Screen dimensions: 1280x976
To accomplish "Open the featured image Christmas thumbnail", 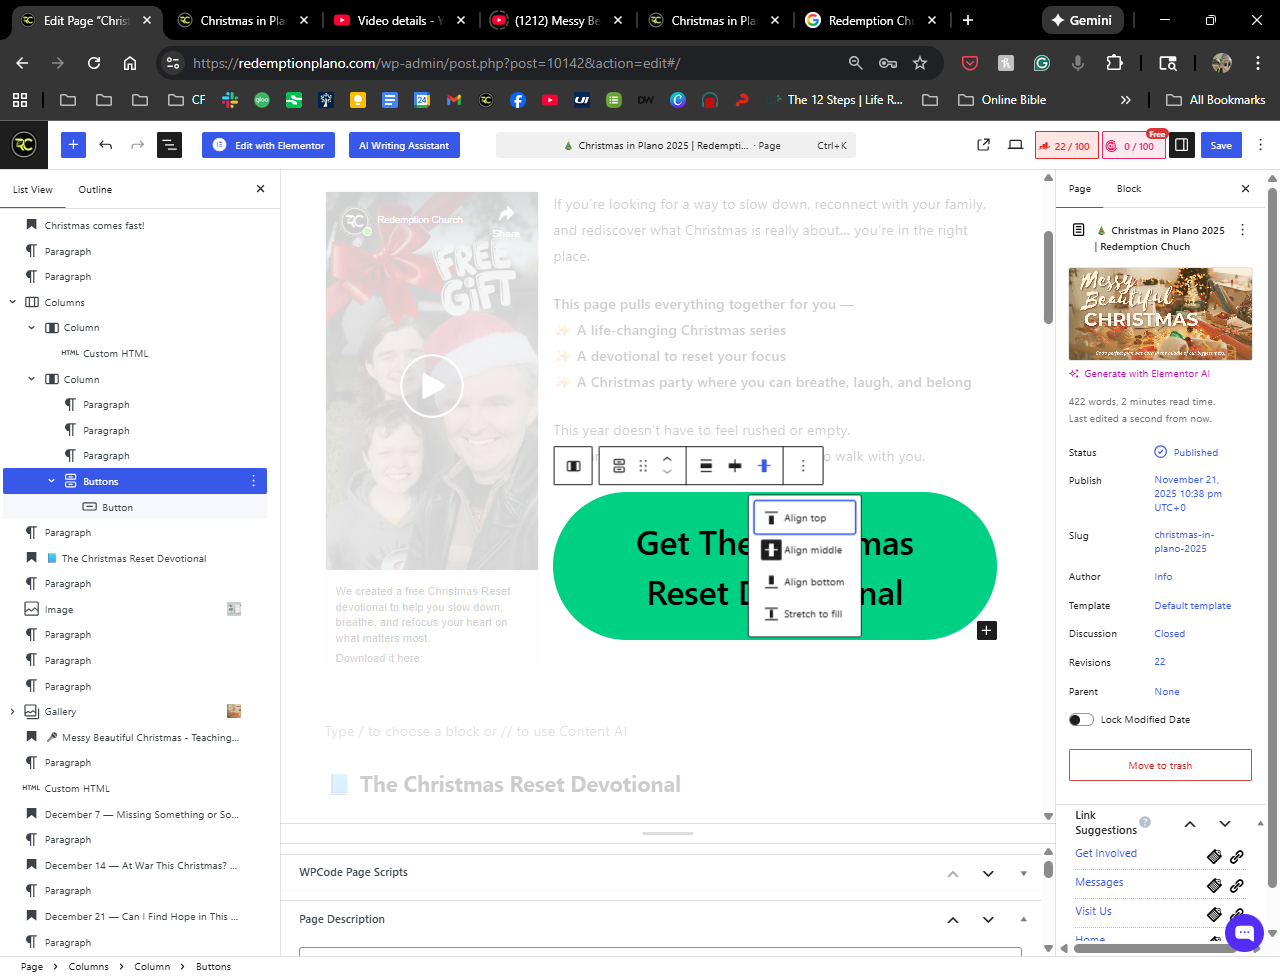I will click(x=1160, y=313).
